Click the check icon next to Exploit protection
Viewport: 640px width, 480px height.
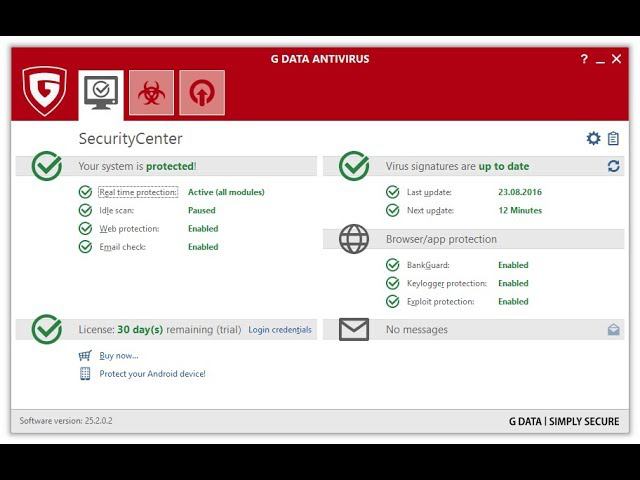click(393, 302)
